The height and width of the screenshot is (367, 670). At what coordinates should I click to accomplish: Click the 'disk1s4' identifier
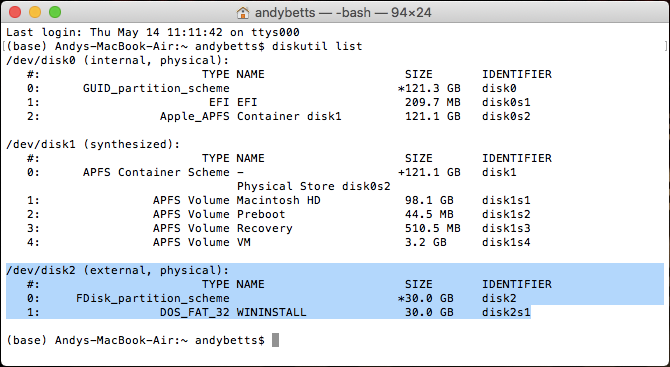(506, 242)
